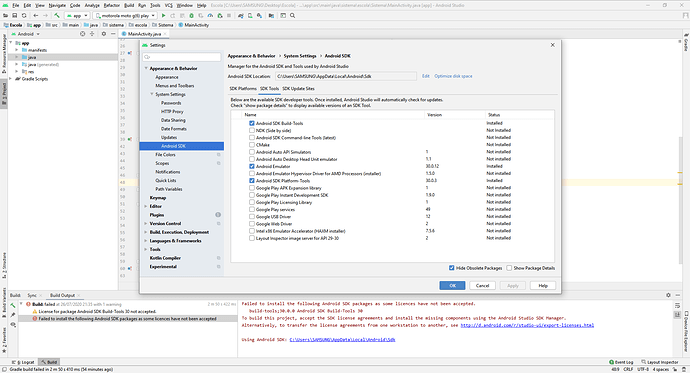Click the Build panel gear settings icon
This screenshot has width=690, height=373.
[x=668, y=295]
